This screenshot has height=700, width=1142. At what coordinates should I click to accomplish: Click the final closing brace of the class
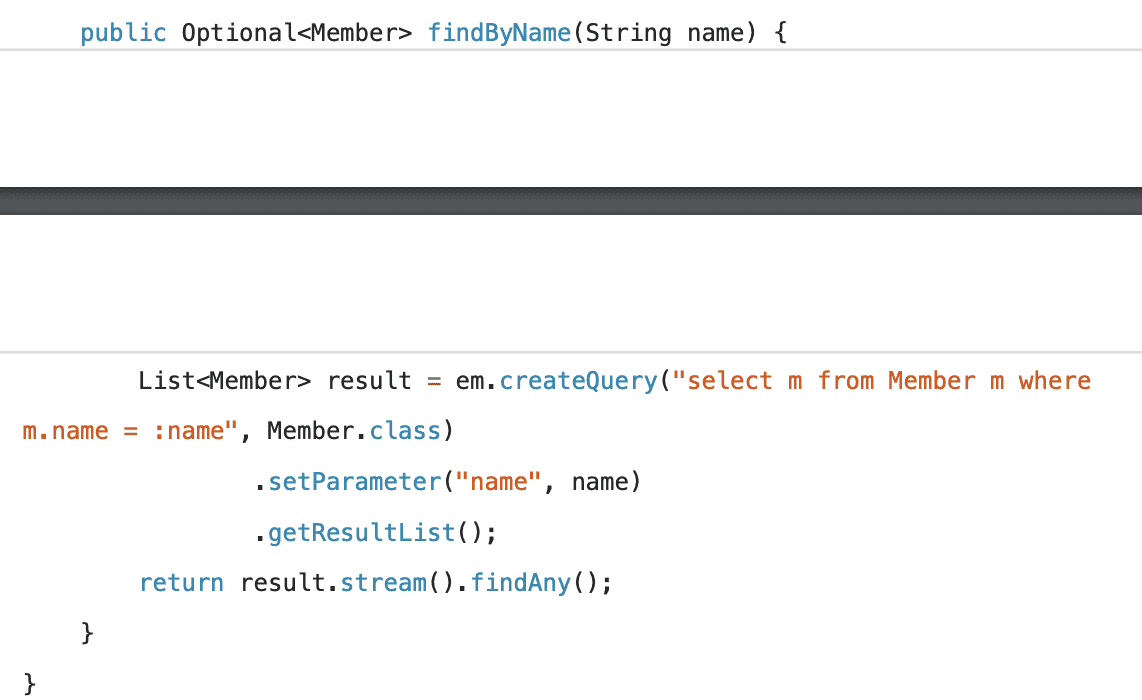point(30,683)
